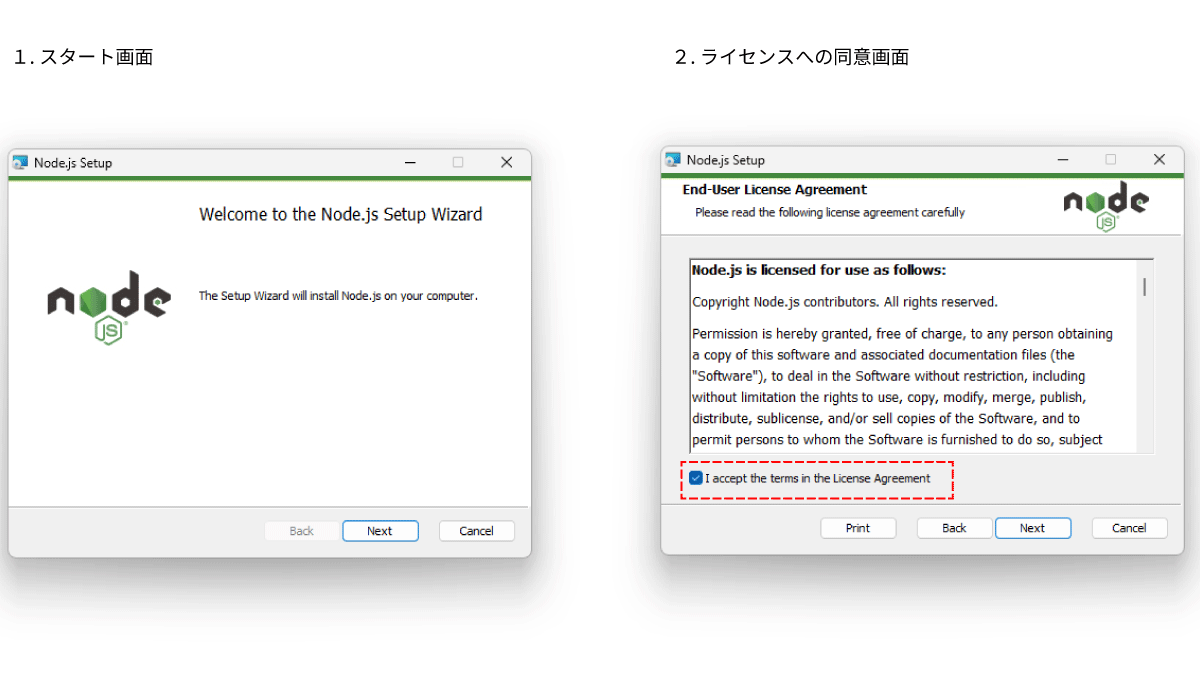Click 'Please read the following license agreement carefully'
1200x675 pixels.
click(x=830, y=213)
